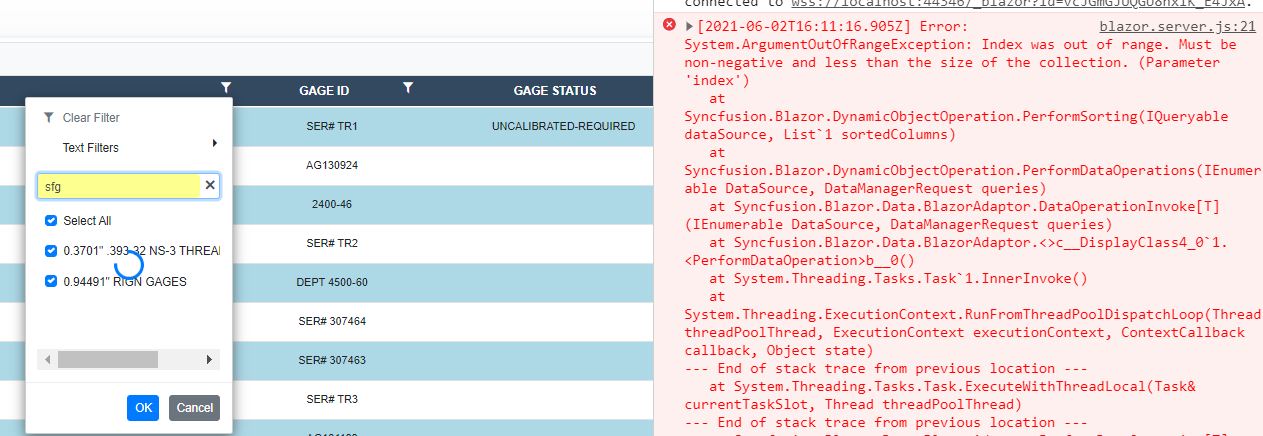Select the Clear Filter menu option
The image size is (1263, 436).
91,117
